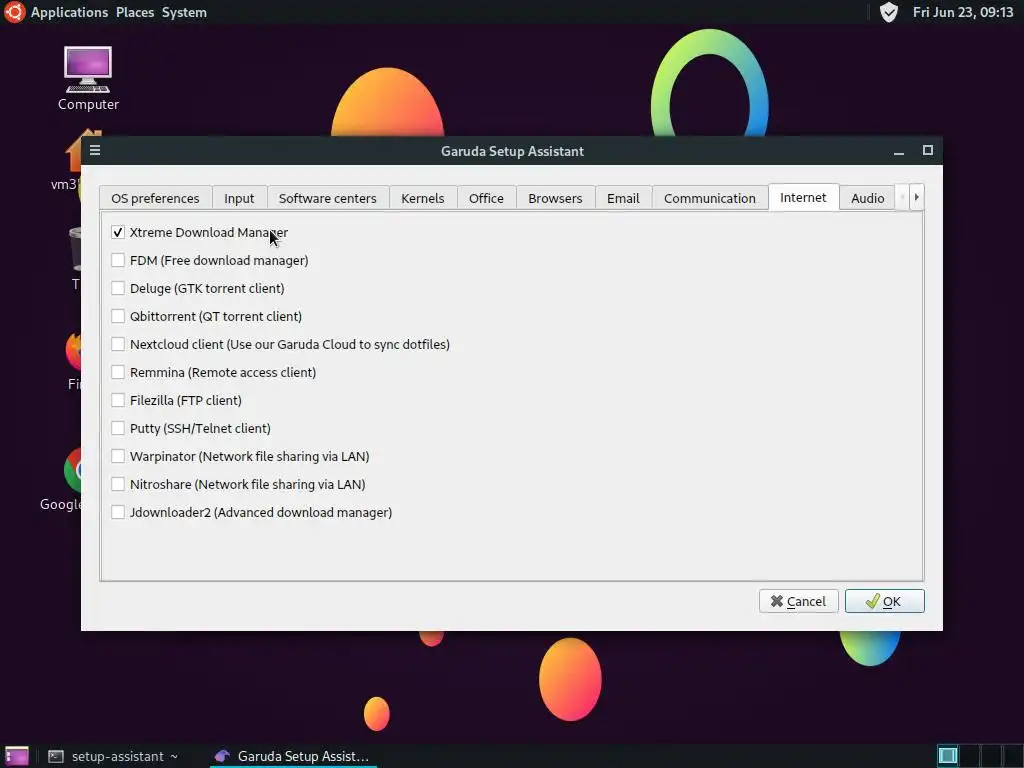
Task: Click the security shield icon in top panel
Action: pyautogui.click(x=888, y=12)
